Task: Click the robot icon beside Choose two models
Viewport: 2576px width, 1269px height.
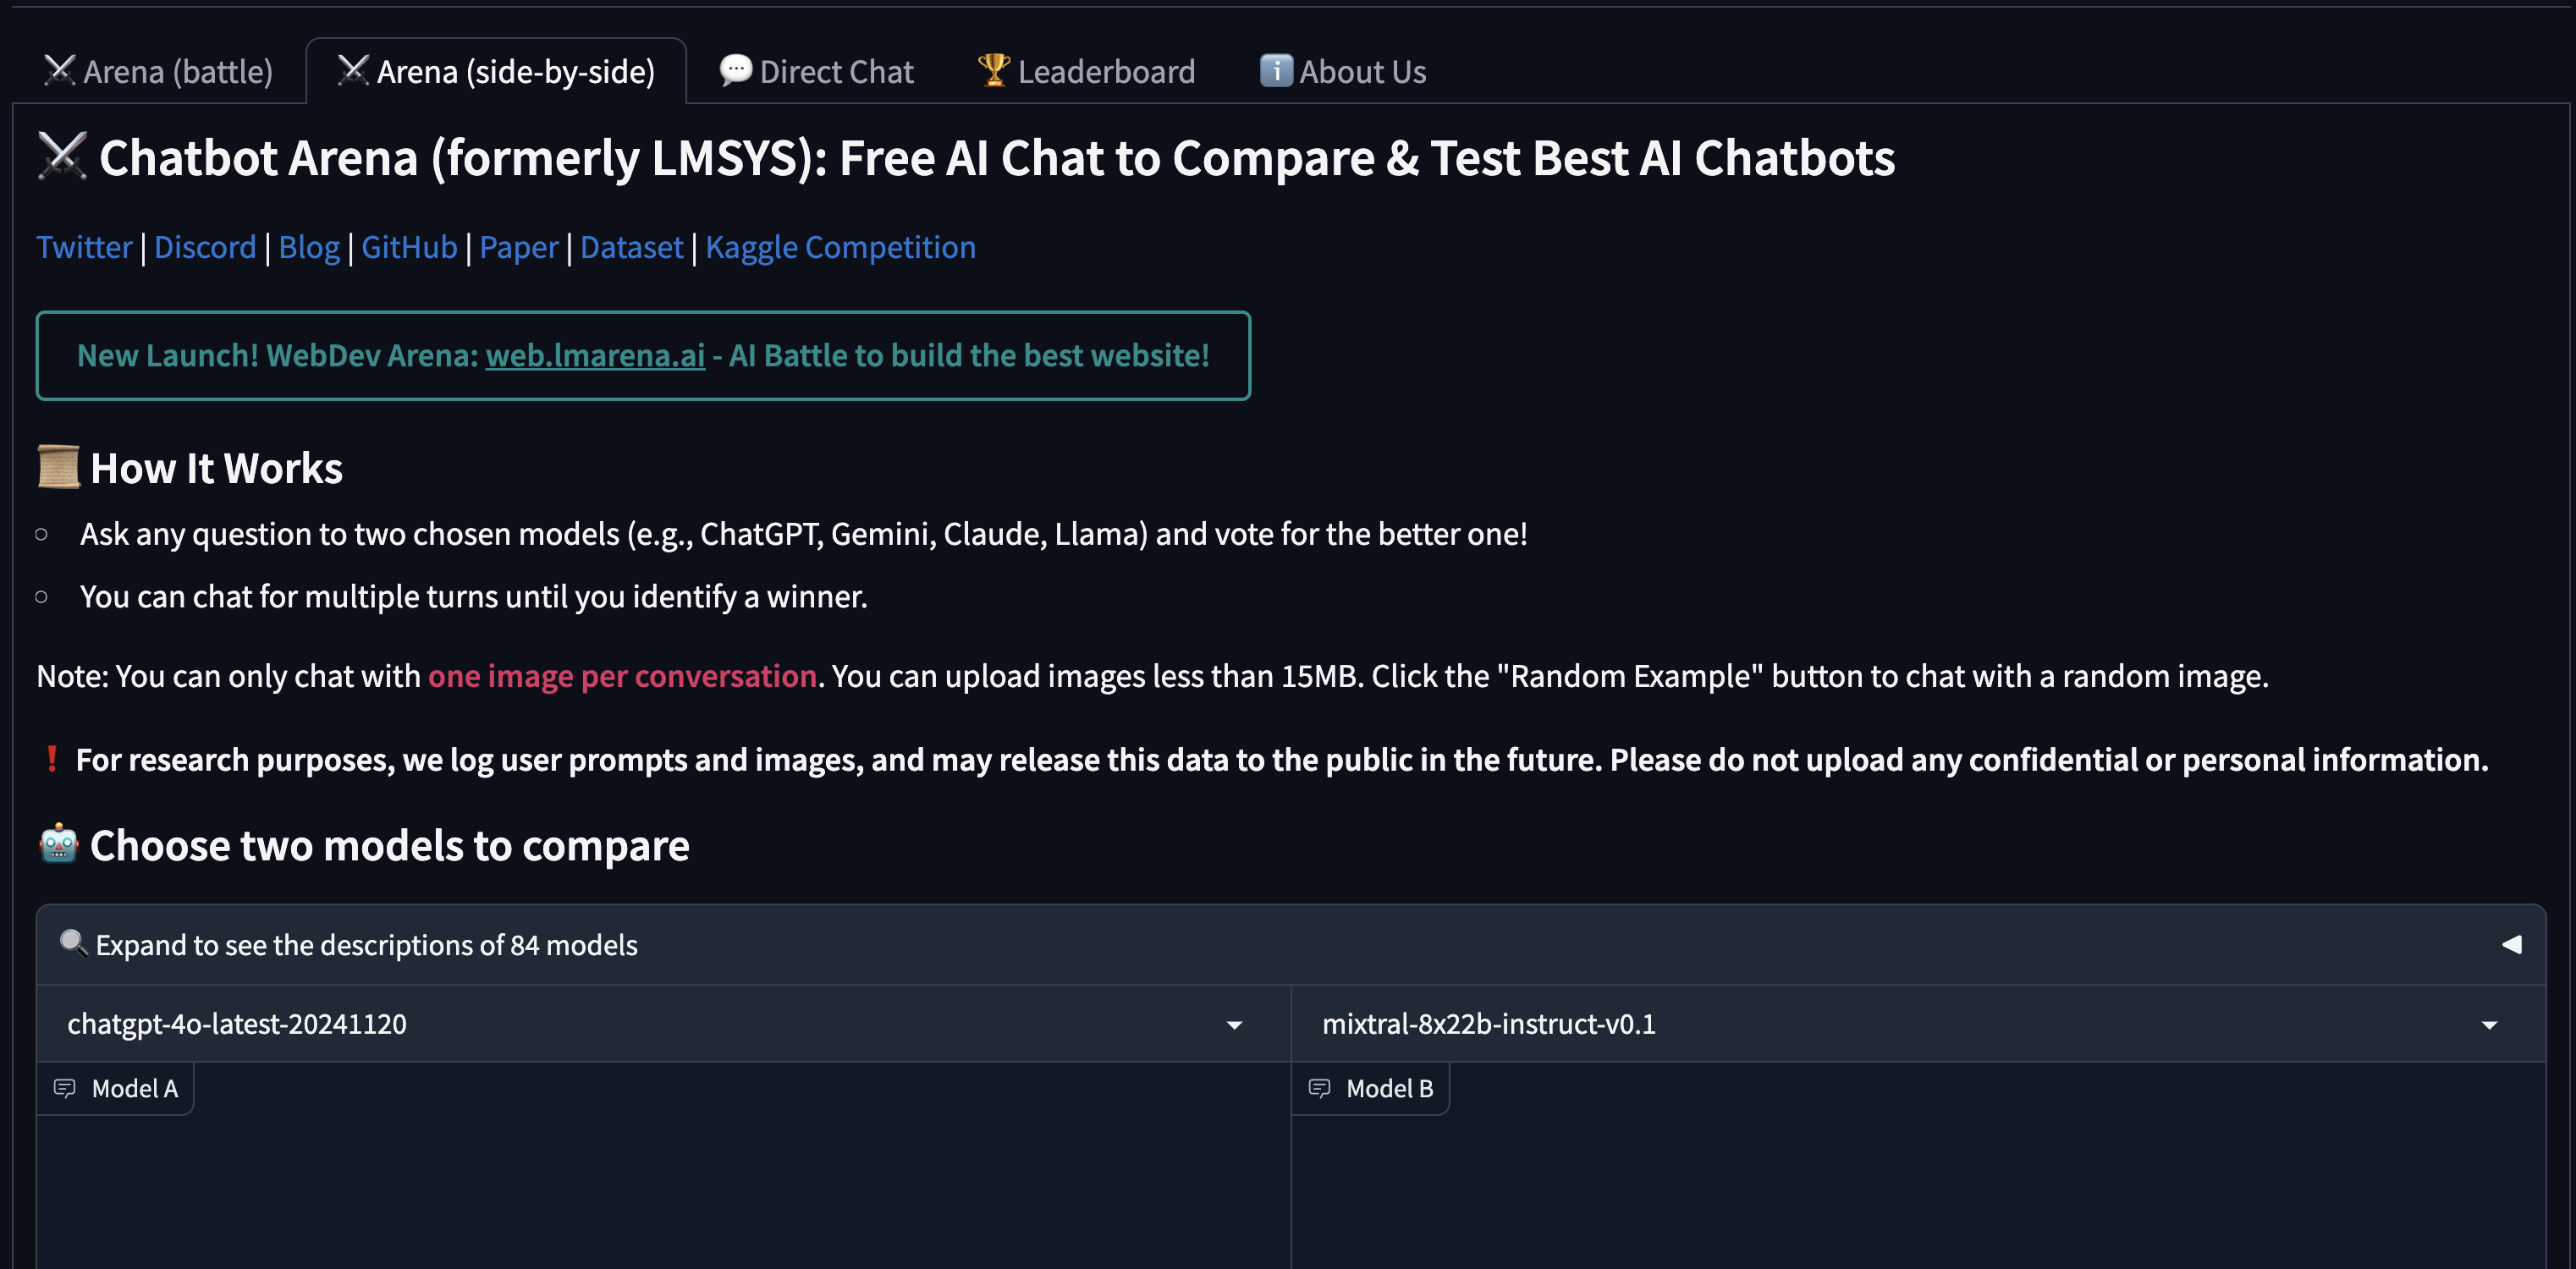Action: pyautogui.click(x=59, y=844)
